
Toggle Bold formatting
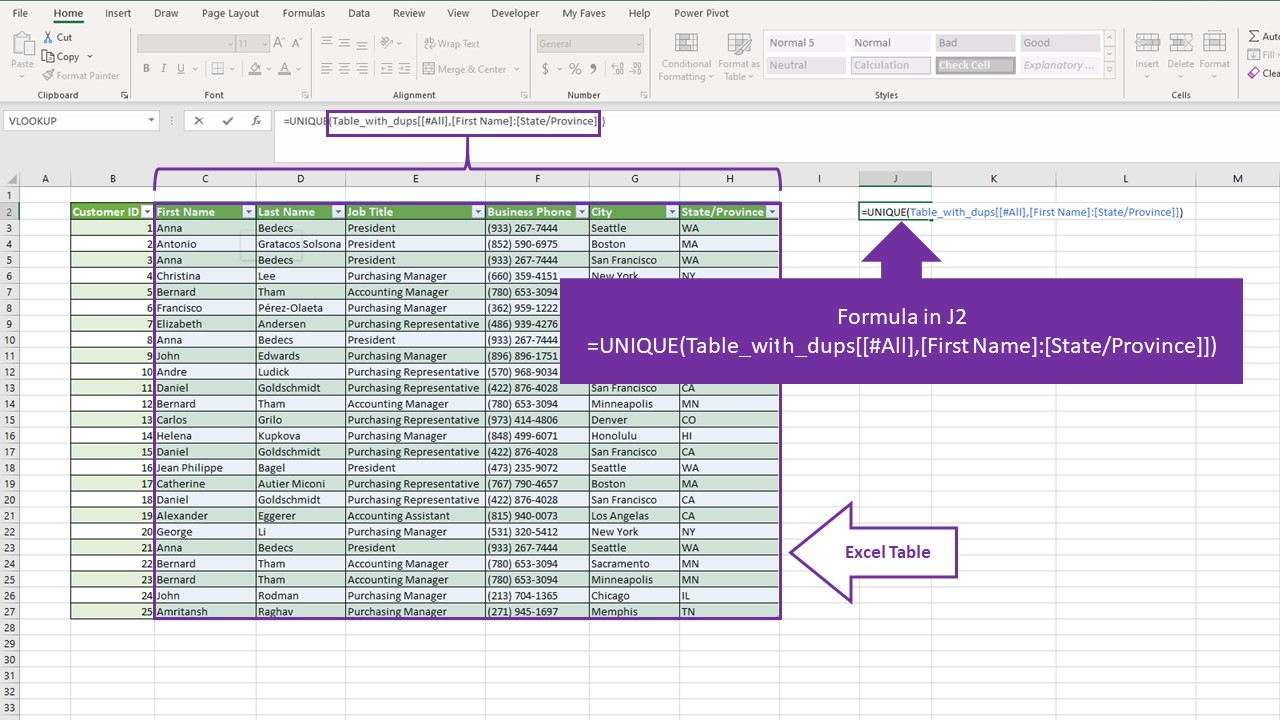pyautogui.click(x=146, y=69)
